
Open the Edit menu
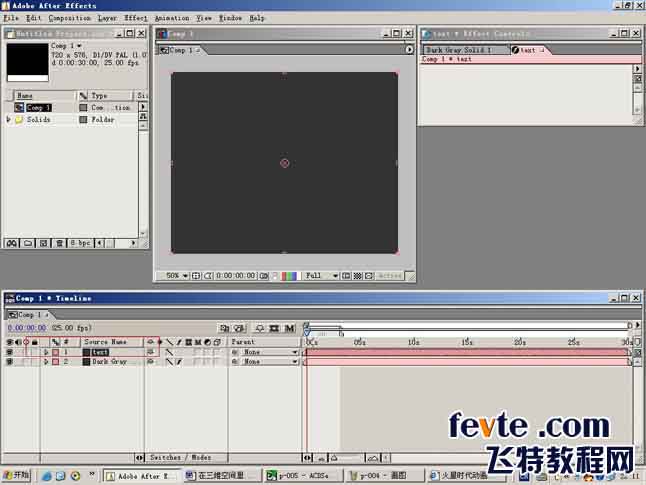33,18
